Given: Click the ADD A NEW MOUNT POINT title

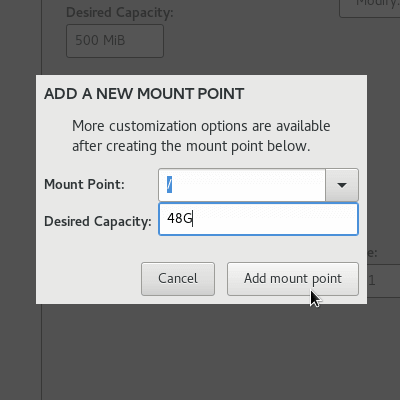Looking at the screenshot, I should (144, 94).
